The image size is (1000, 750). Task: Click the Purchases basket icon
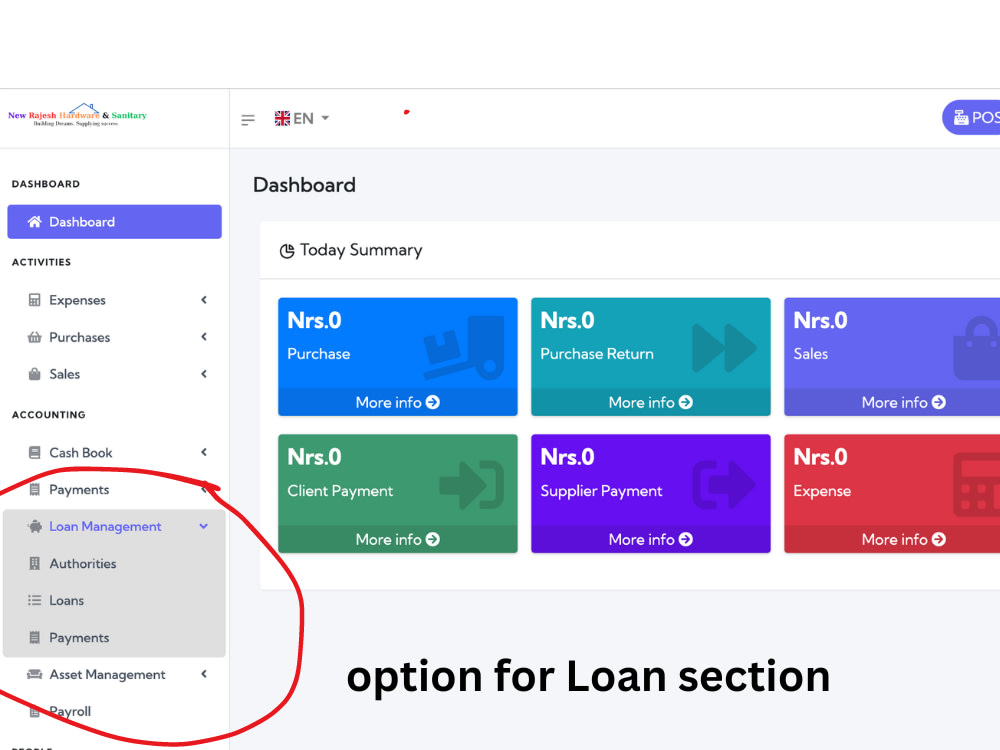click(x=34, y=337)
